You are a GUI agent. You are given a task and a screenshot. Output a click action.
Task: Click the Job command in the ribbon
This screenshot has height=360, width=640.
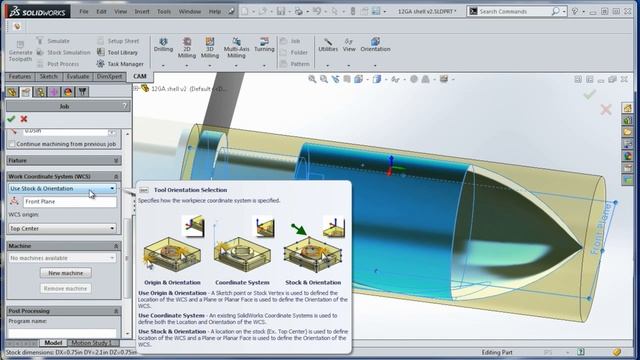[291, 41]
